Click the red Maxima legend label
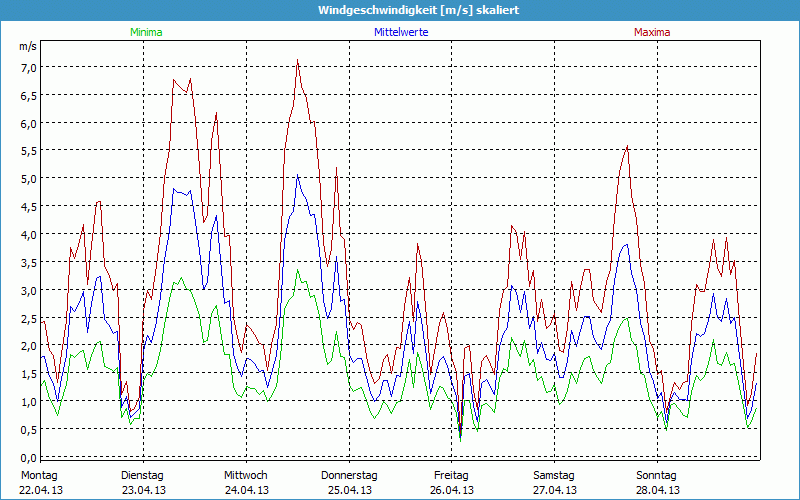Screen dimensions: 800x500 tap(652, 32)
